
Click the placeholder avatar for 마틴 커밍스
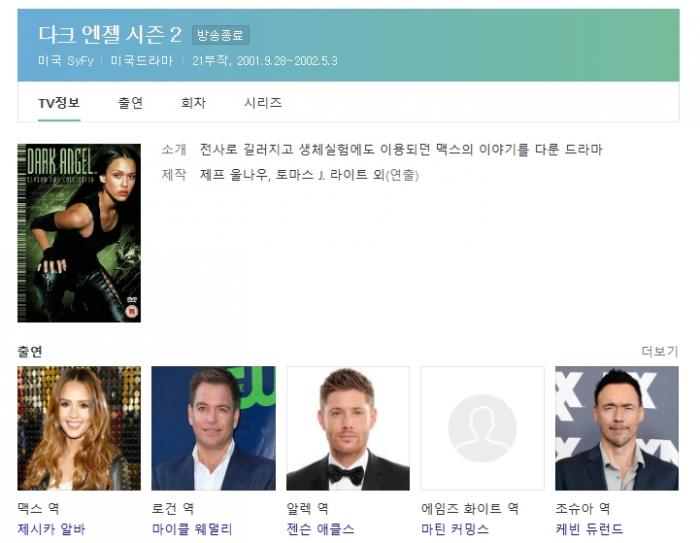(x=482, y=428)
